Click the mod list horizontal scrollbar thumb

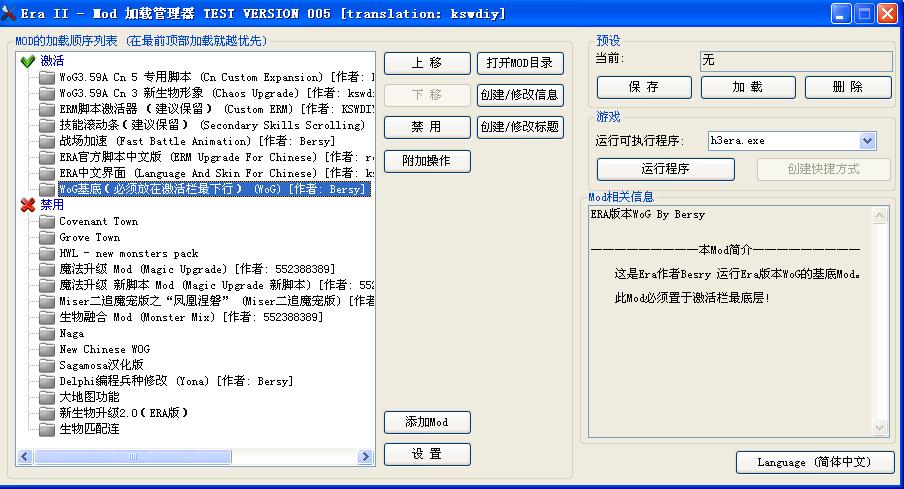[x=133, y=457]
